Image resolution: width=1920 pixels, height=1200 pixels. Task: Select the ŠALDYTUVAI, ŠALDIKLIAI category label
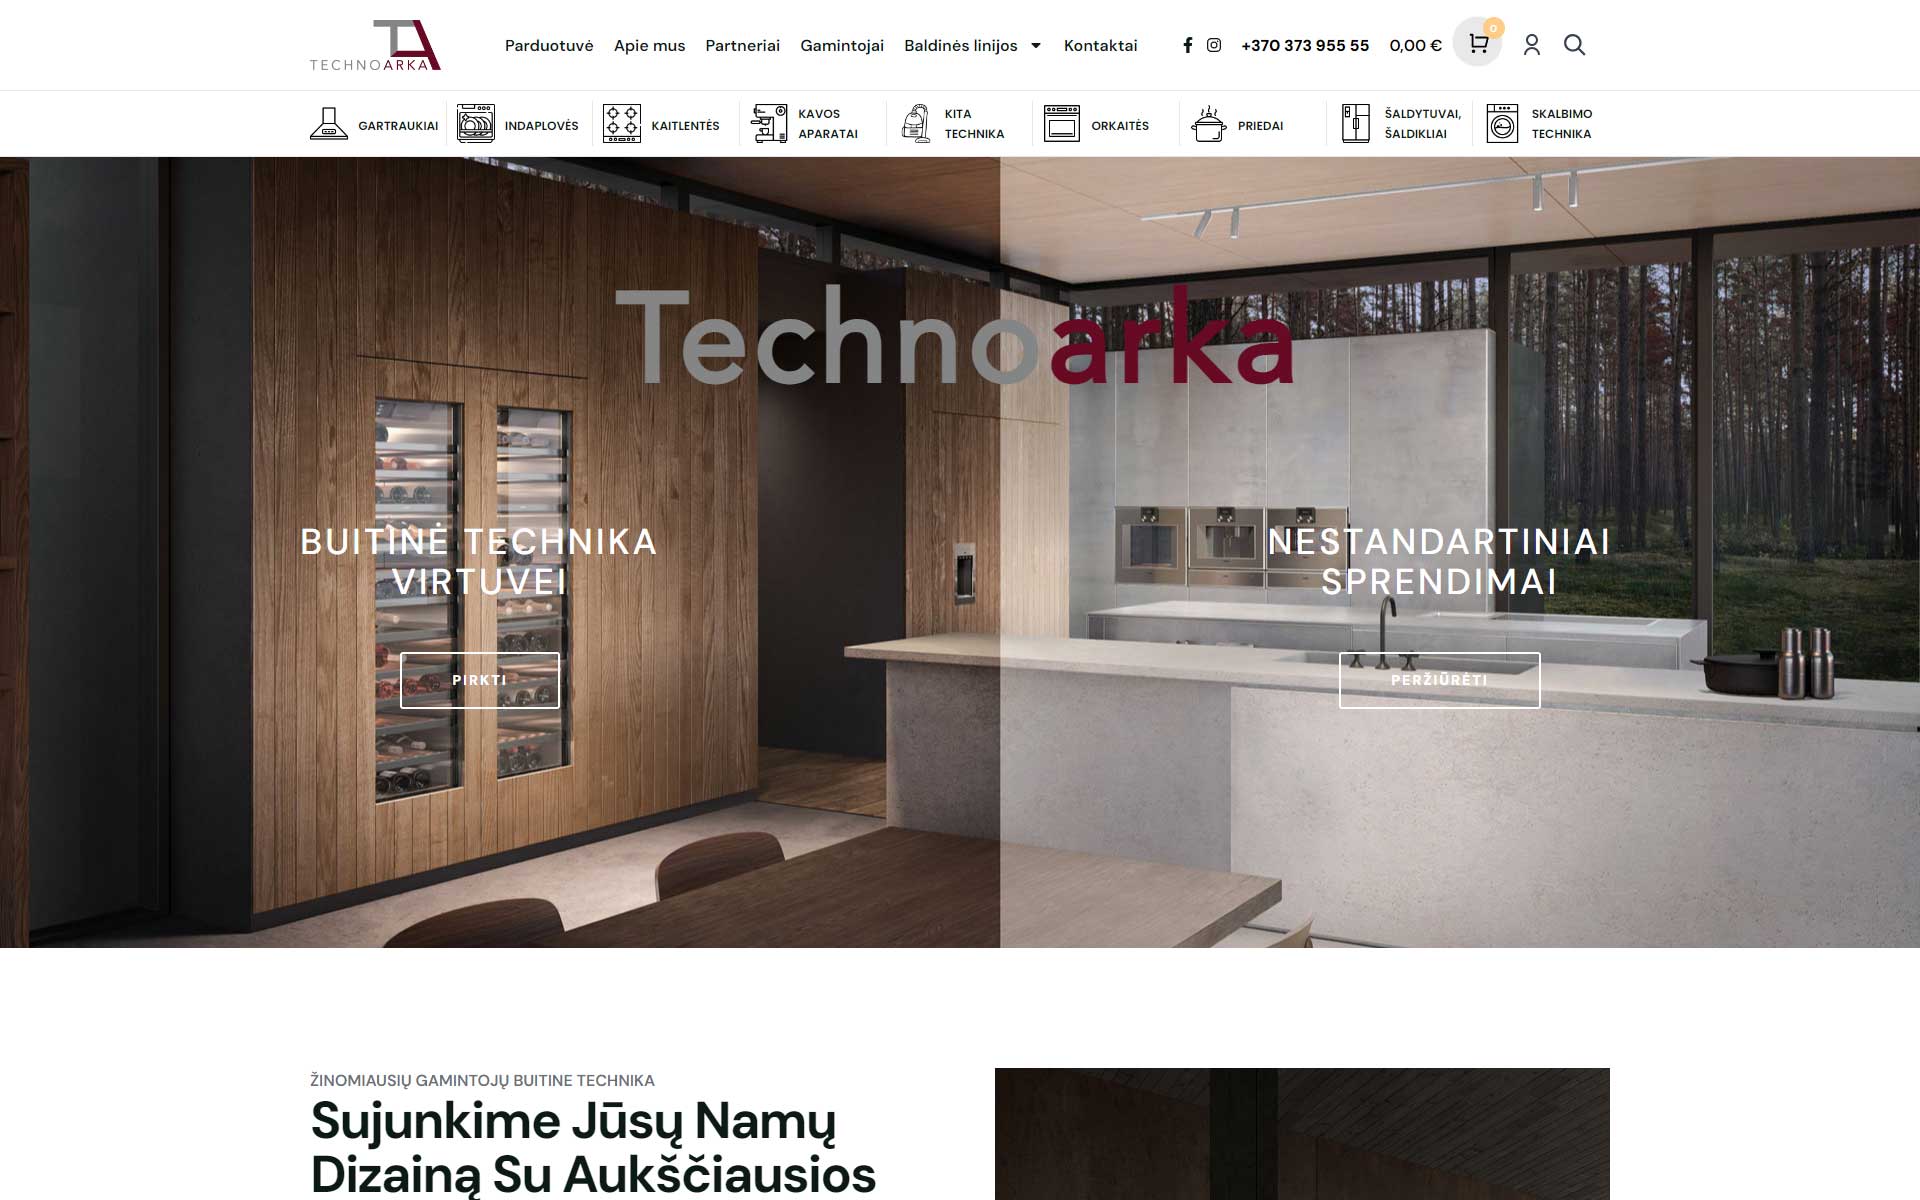(x=1423, y=124)
